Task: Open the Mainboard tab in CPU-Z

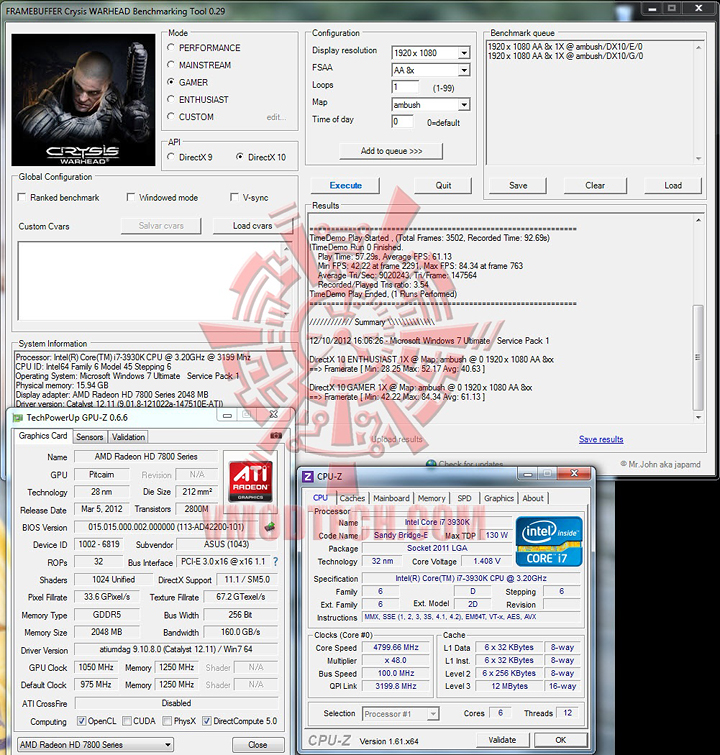Action: coord(391,498)
